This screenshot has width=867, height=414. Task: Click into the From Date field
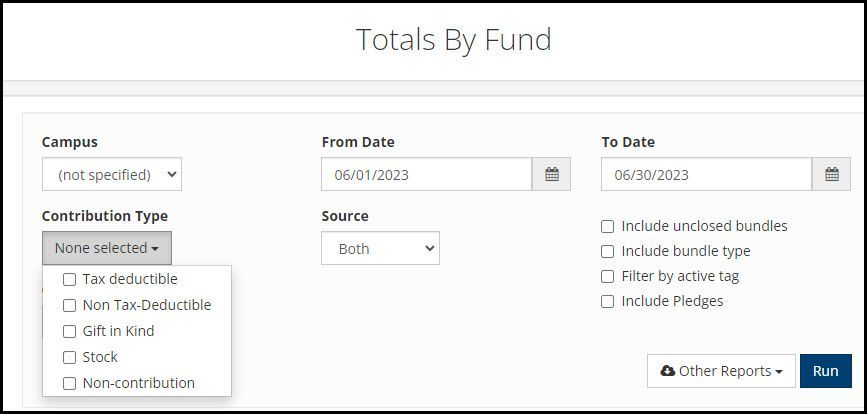(426, 175)
